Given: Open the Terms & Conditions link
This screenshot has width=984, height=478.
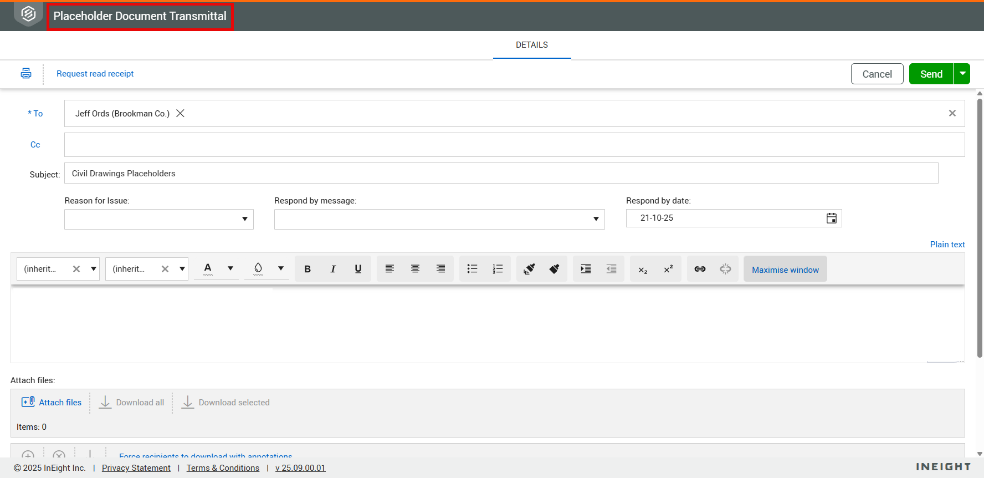Looking at the screenshot, I should 223,468.
